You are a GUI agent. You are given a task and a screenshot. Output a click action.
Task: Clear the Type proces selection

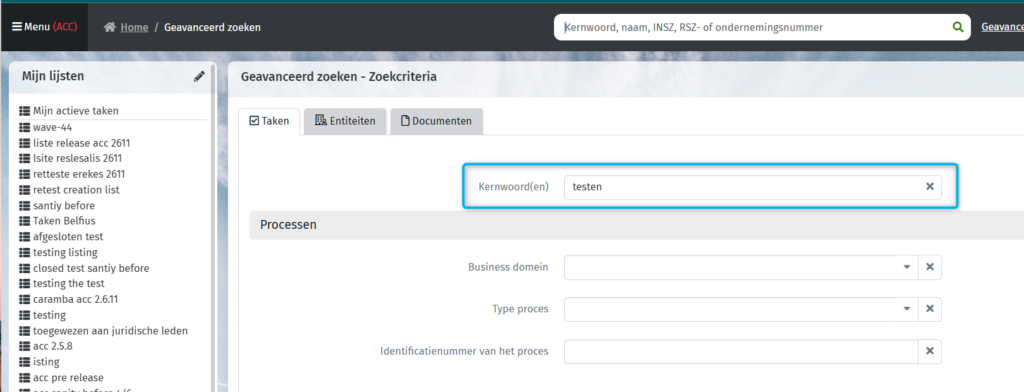point(930,309)
